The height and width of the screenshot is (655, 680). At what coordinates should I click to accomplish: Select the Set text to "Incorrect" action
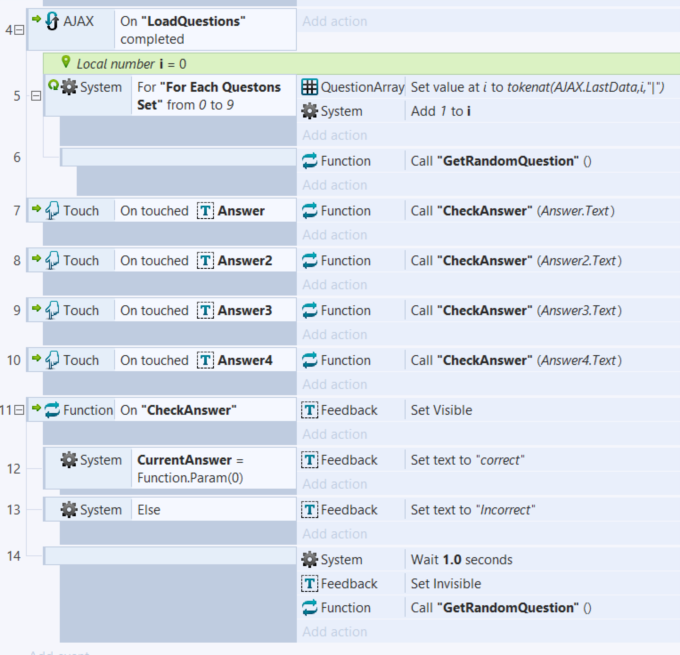(x=473, y=509)
